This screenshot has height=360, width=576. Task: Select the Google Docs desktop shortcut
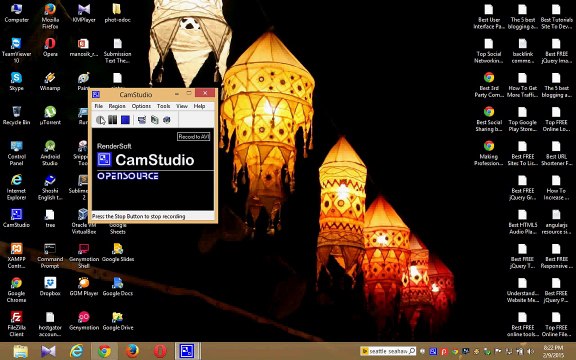pos(118,287)
